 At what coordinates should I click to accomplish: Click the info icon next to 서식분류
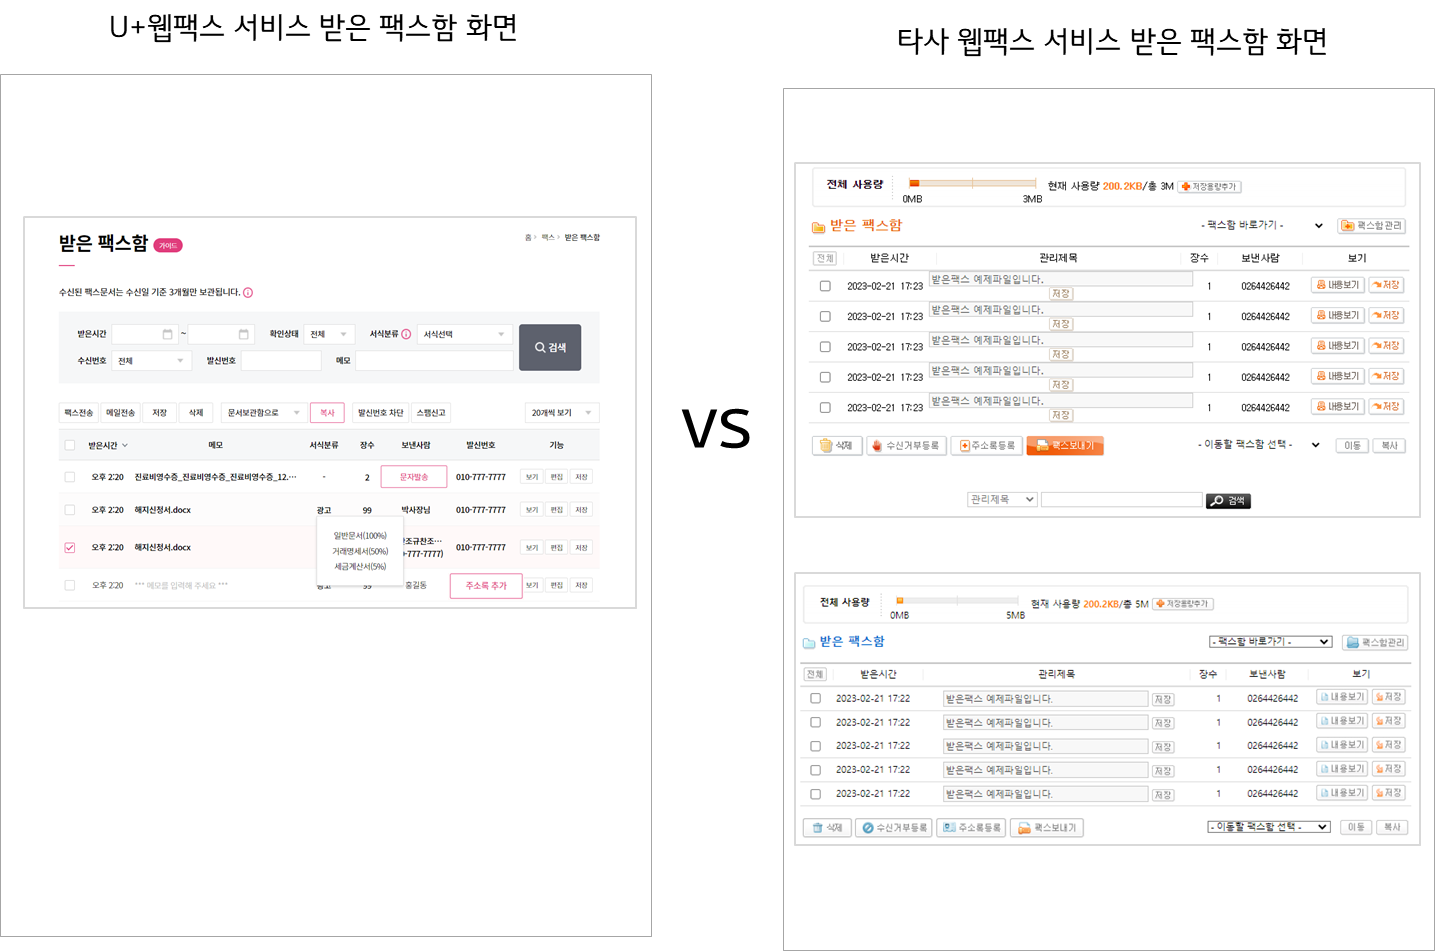[x=406, y=334]
